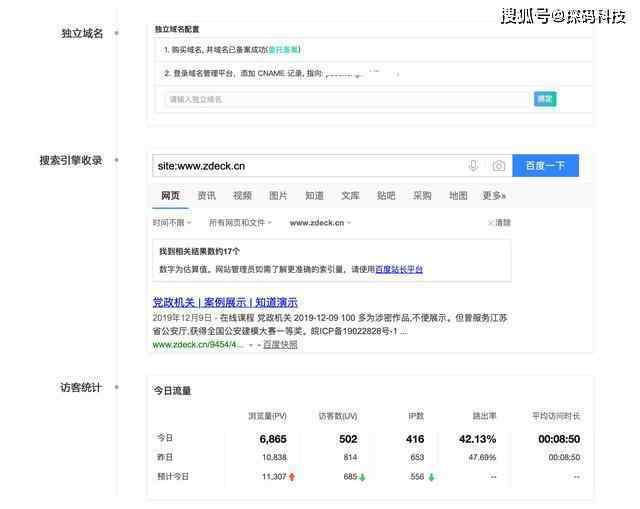This screenshot has height=509, width=640.
Task: Click the 访客统计 section label
Action: point(81,387)
